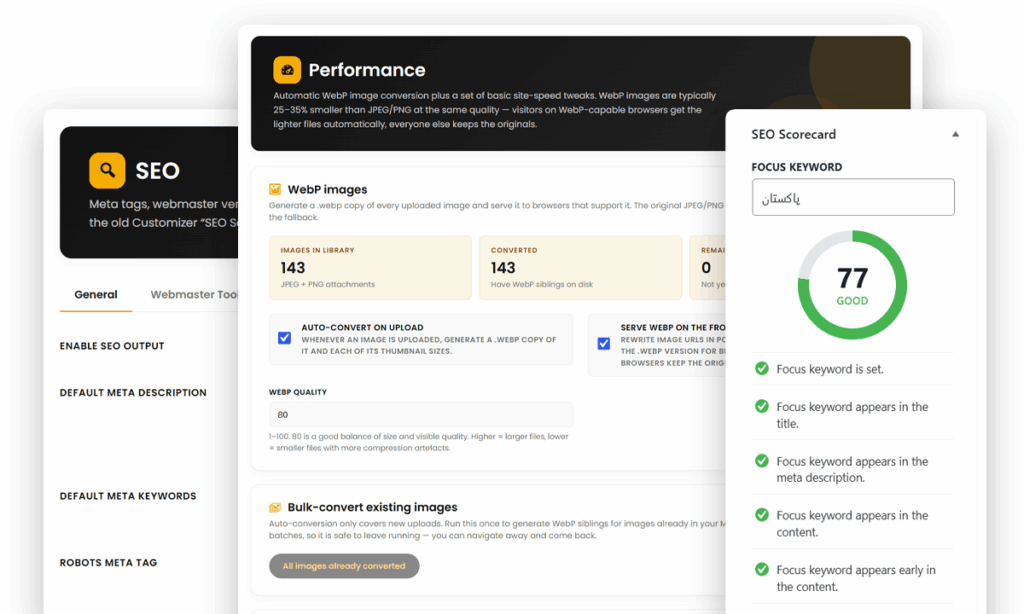Click the 'FOCUS KEYWORD' label
Viewport: 1024px width, 614px height.
coord(797,167)
